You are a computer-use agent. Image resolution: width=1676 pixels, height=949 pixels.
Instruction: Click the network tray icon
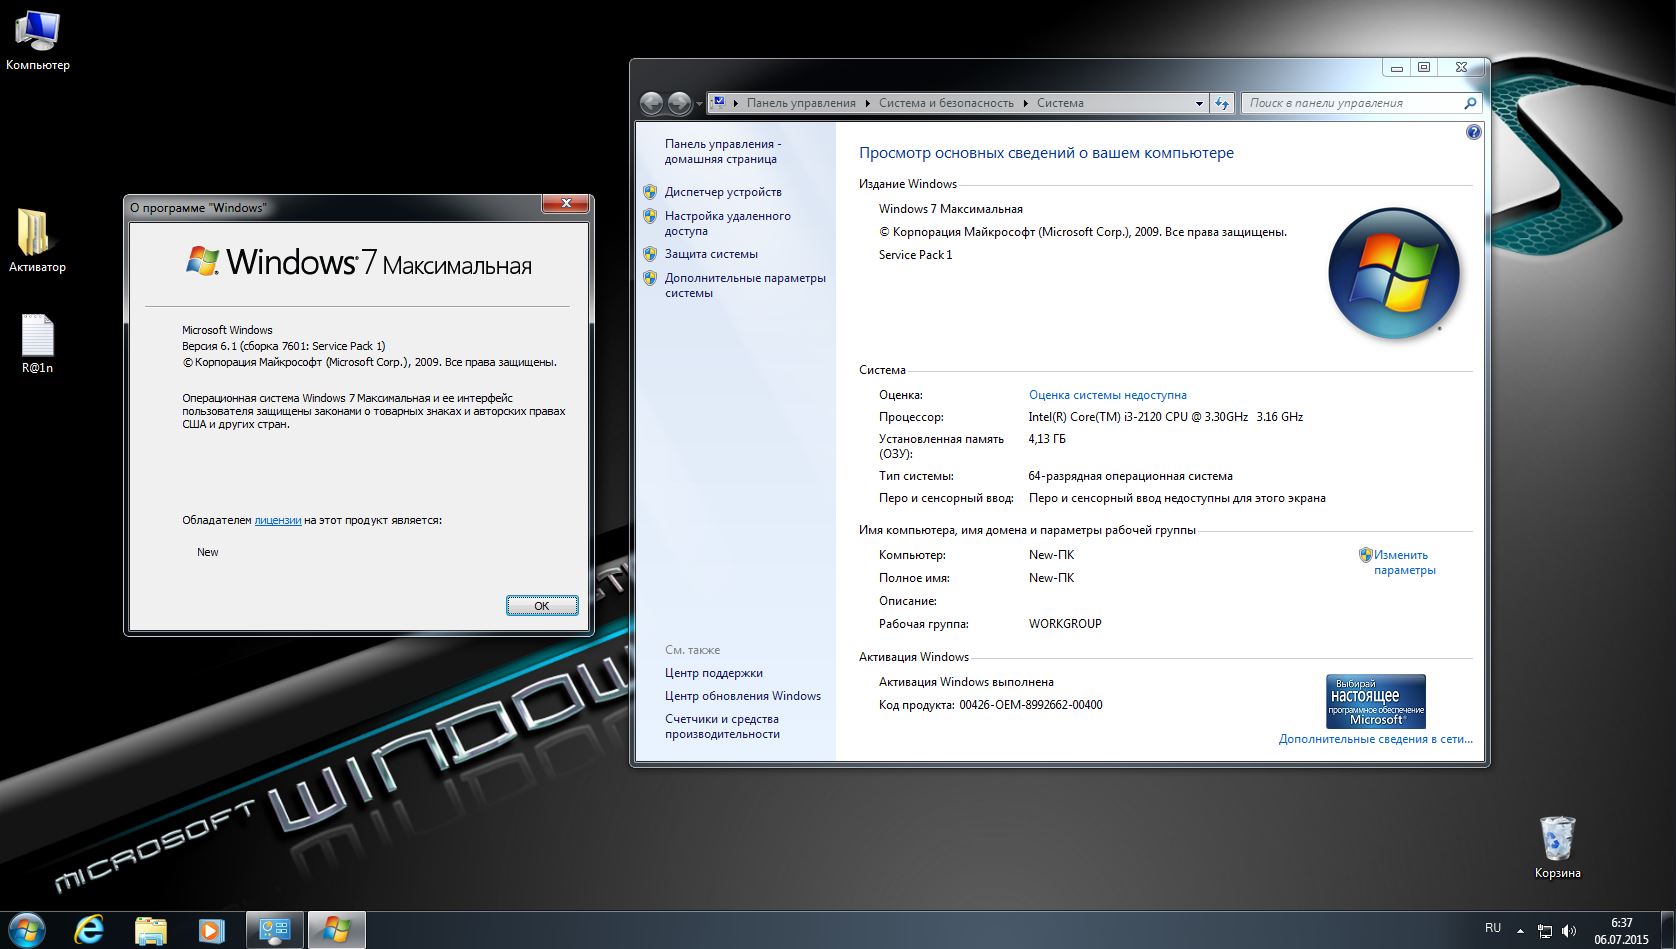pyautogui.click(x=1545, y=931)
